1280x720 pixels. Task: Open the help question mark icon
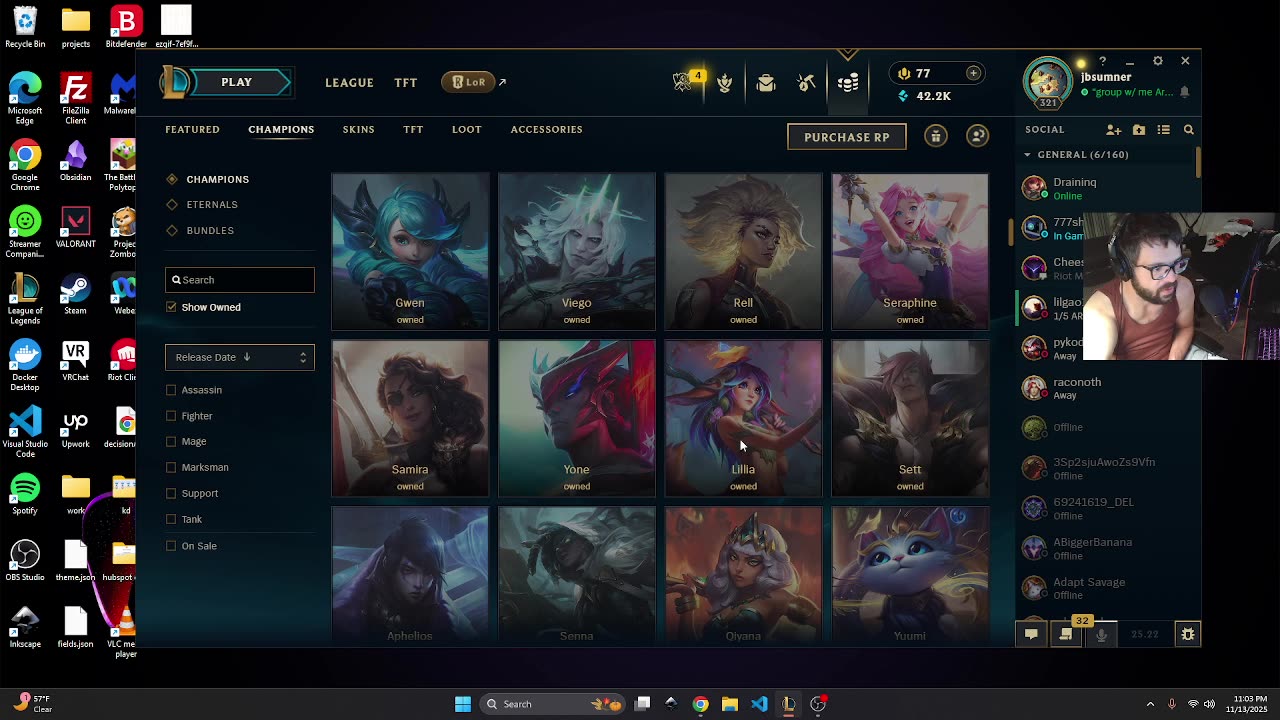(1103, 61)
